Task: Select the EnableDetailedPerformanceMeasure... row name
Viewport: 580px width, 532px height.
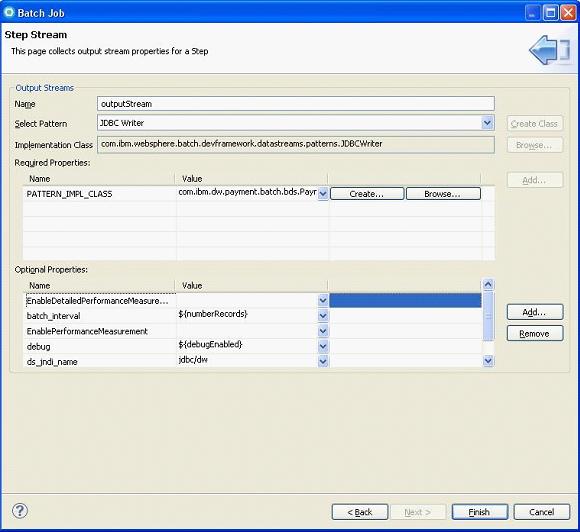Action: [x=97, y=301]
